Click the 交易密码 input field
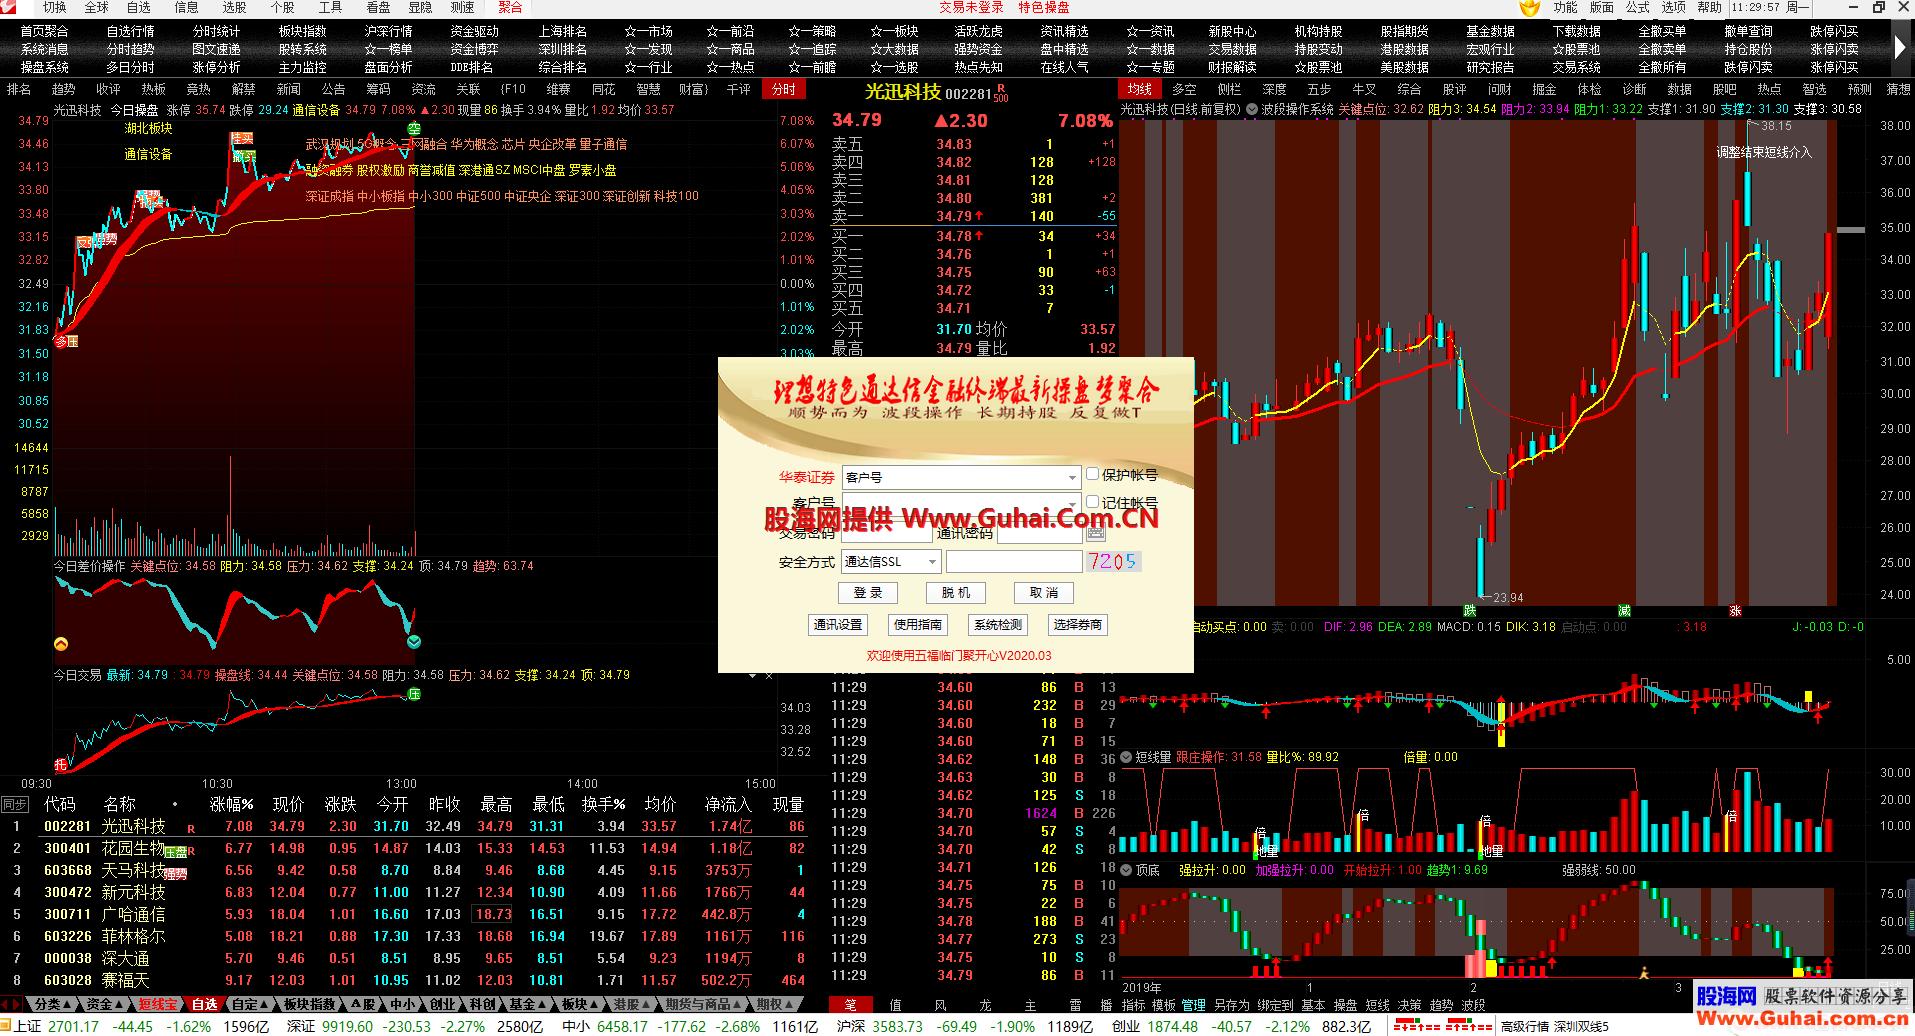Screen dimensions: 1915x1036 tap(887, 533)
